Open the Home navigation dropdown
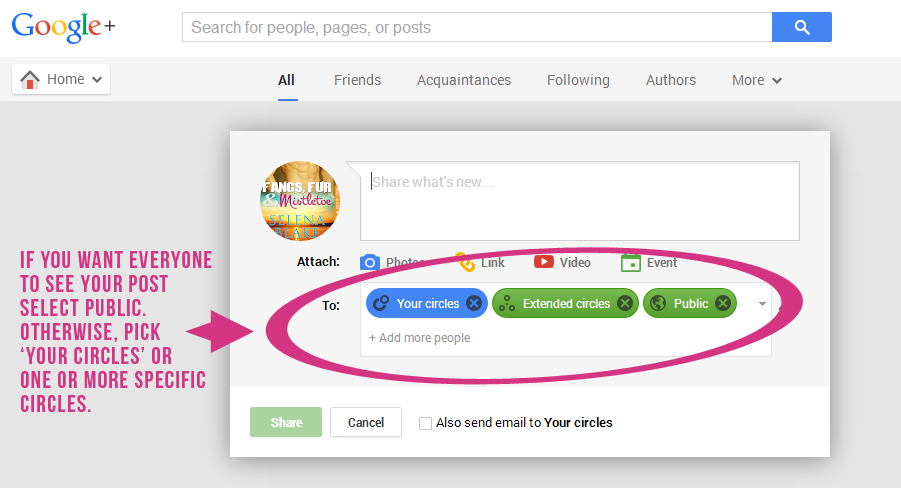901x488 pixels. 61,80
